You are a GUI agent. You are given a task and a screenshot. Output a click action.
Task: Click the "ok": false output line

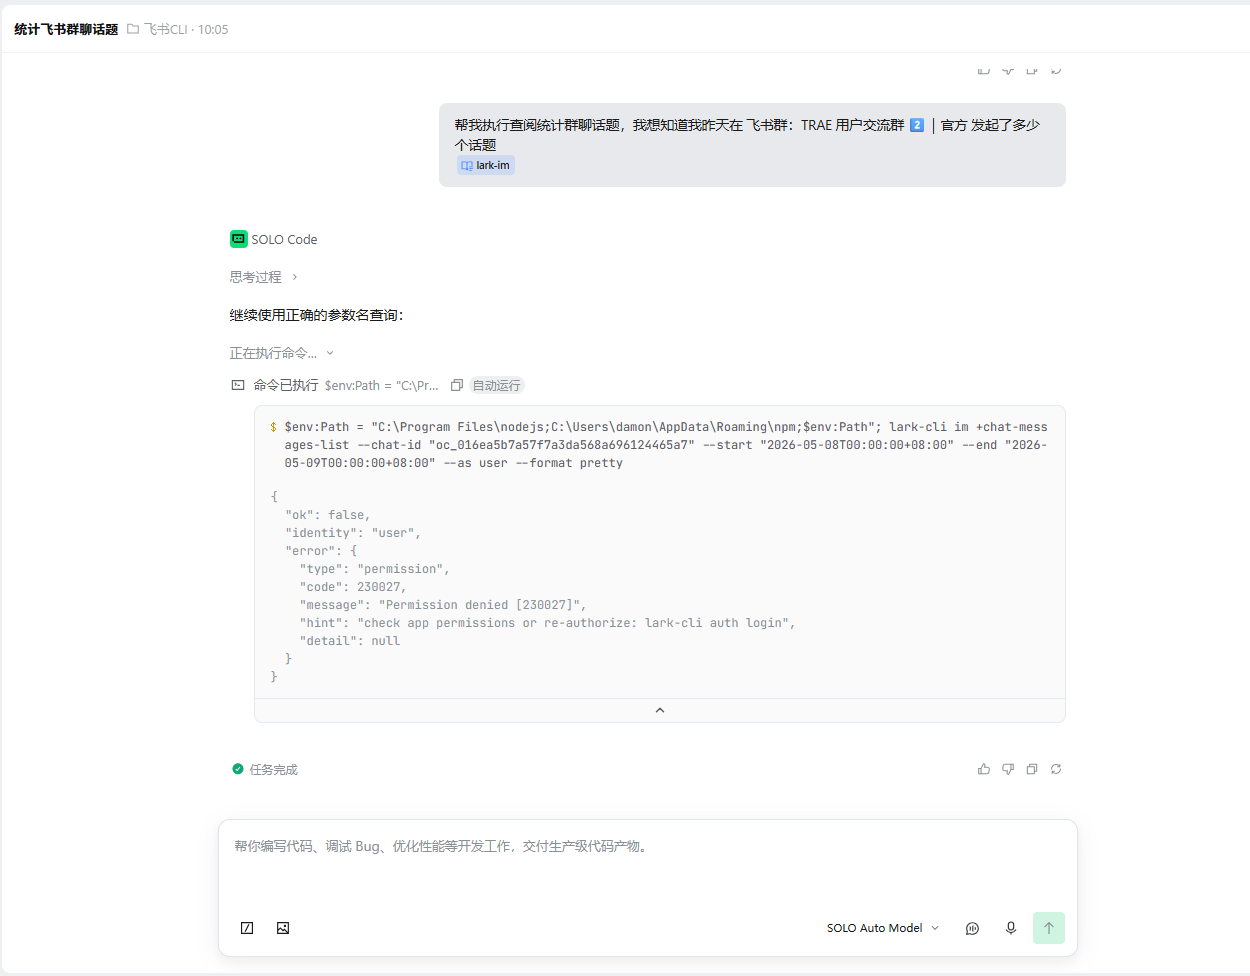click(327, 515)
